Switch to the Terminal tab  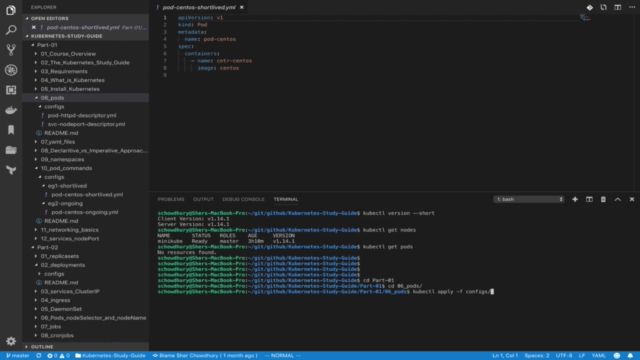(286, 199)
